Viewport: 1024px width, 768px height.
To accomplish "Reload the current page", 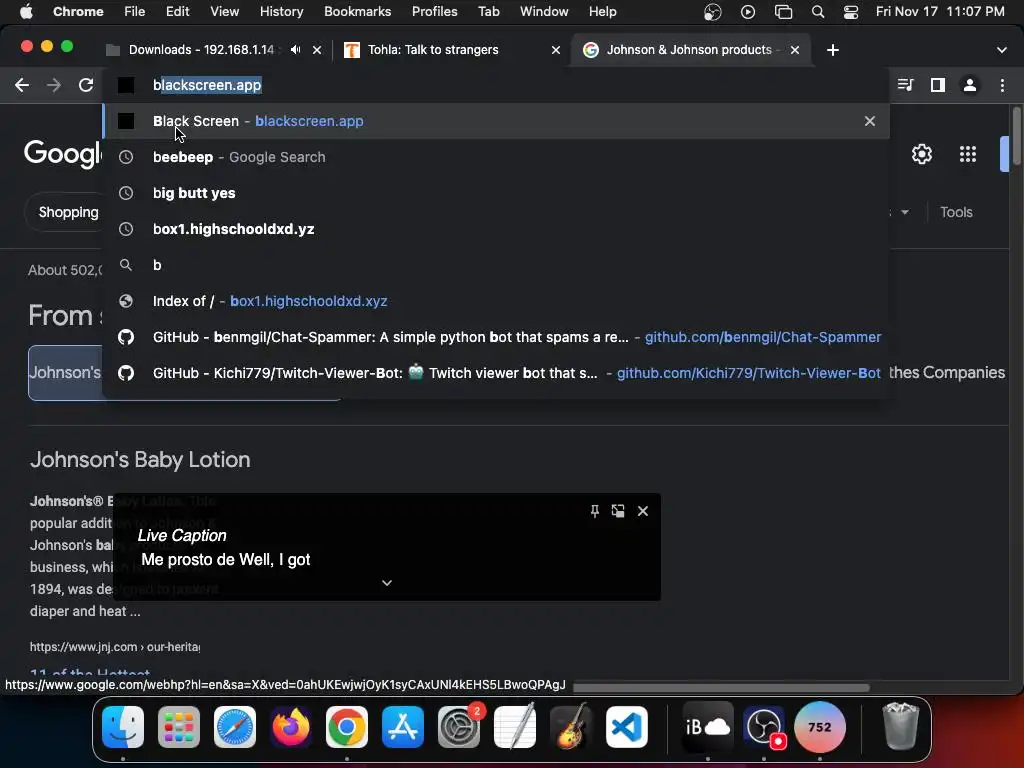I will pyautogui.click(x=86, y=85).
